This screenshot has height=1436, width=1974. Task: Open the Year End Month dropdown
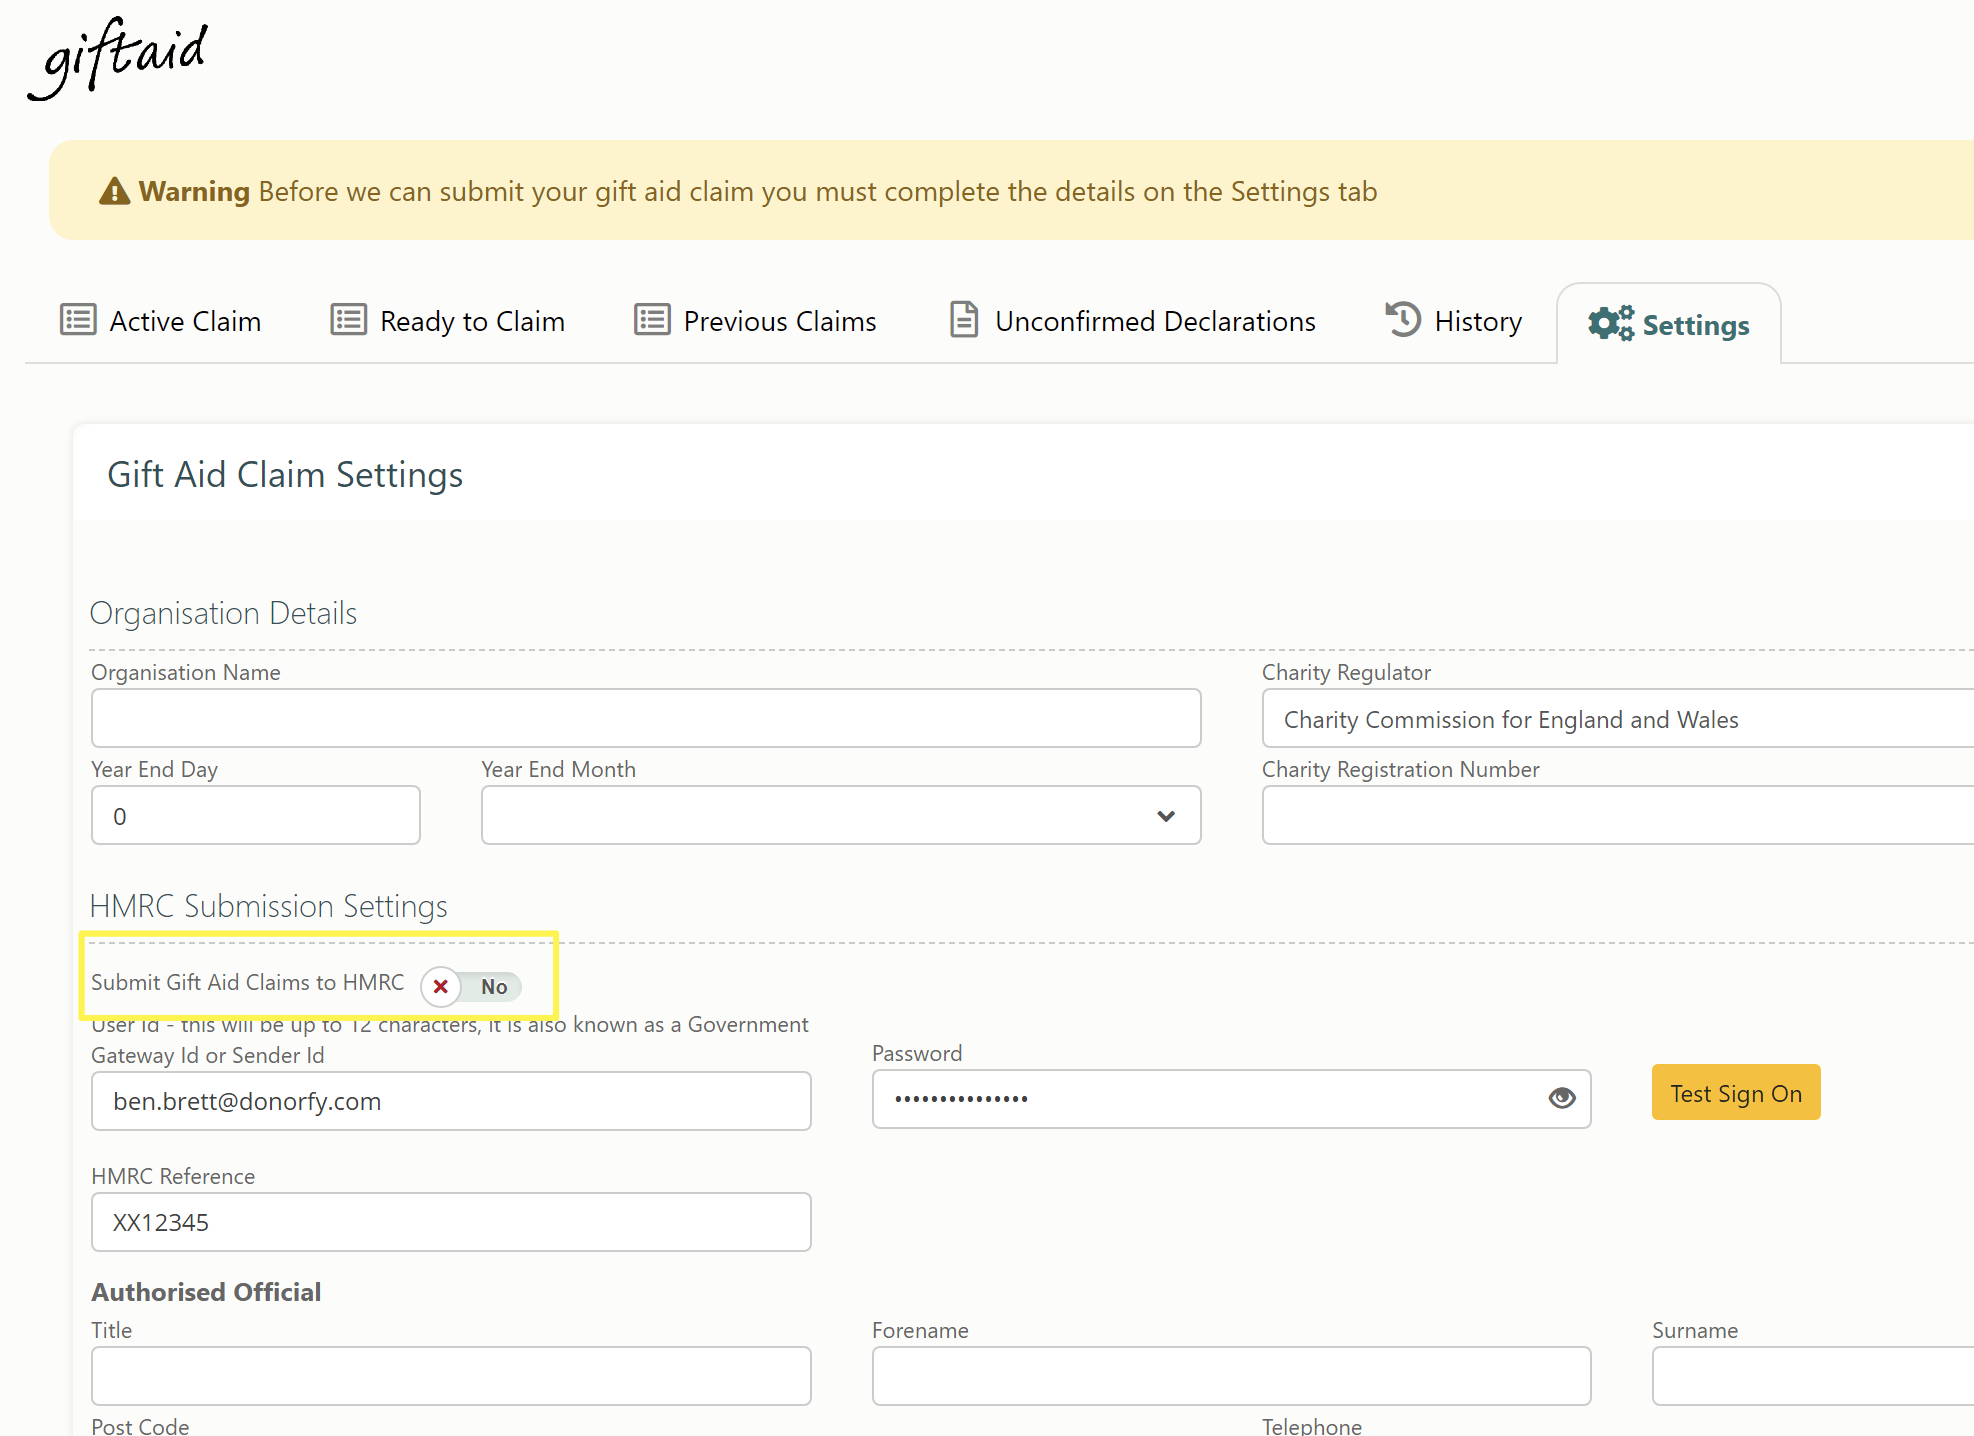[841, 815]
